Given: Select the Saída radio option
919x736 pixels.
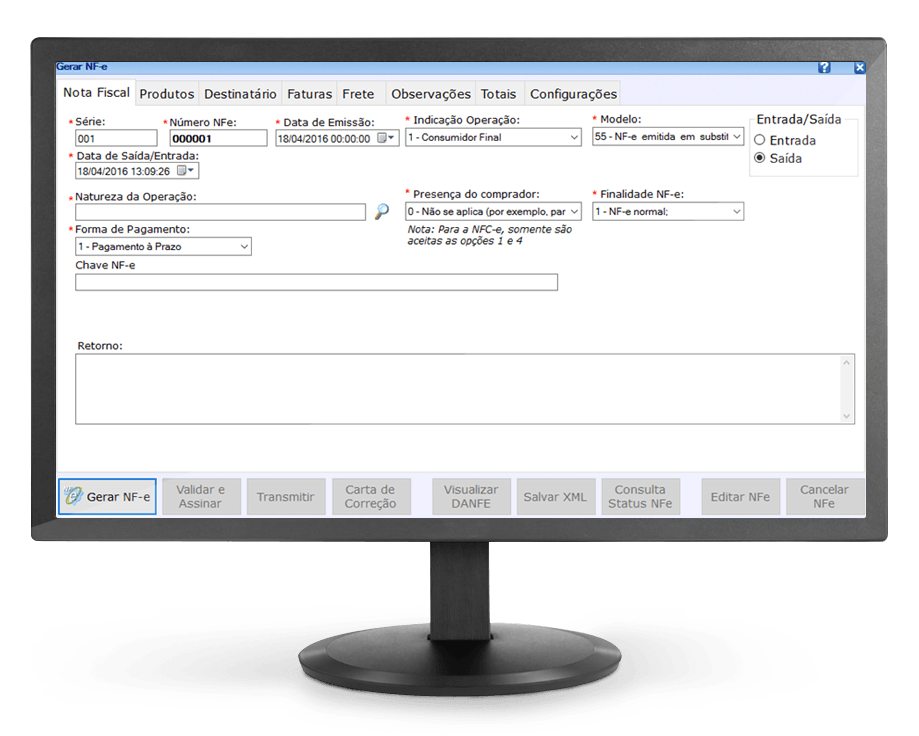Looking at the screenshot, I should (x=760, y=158).
